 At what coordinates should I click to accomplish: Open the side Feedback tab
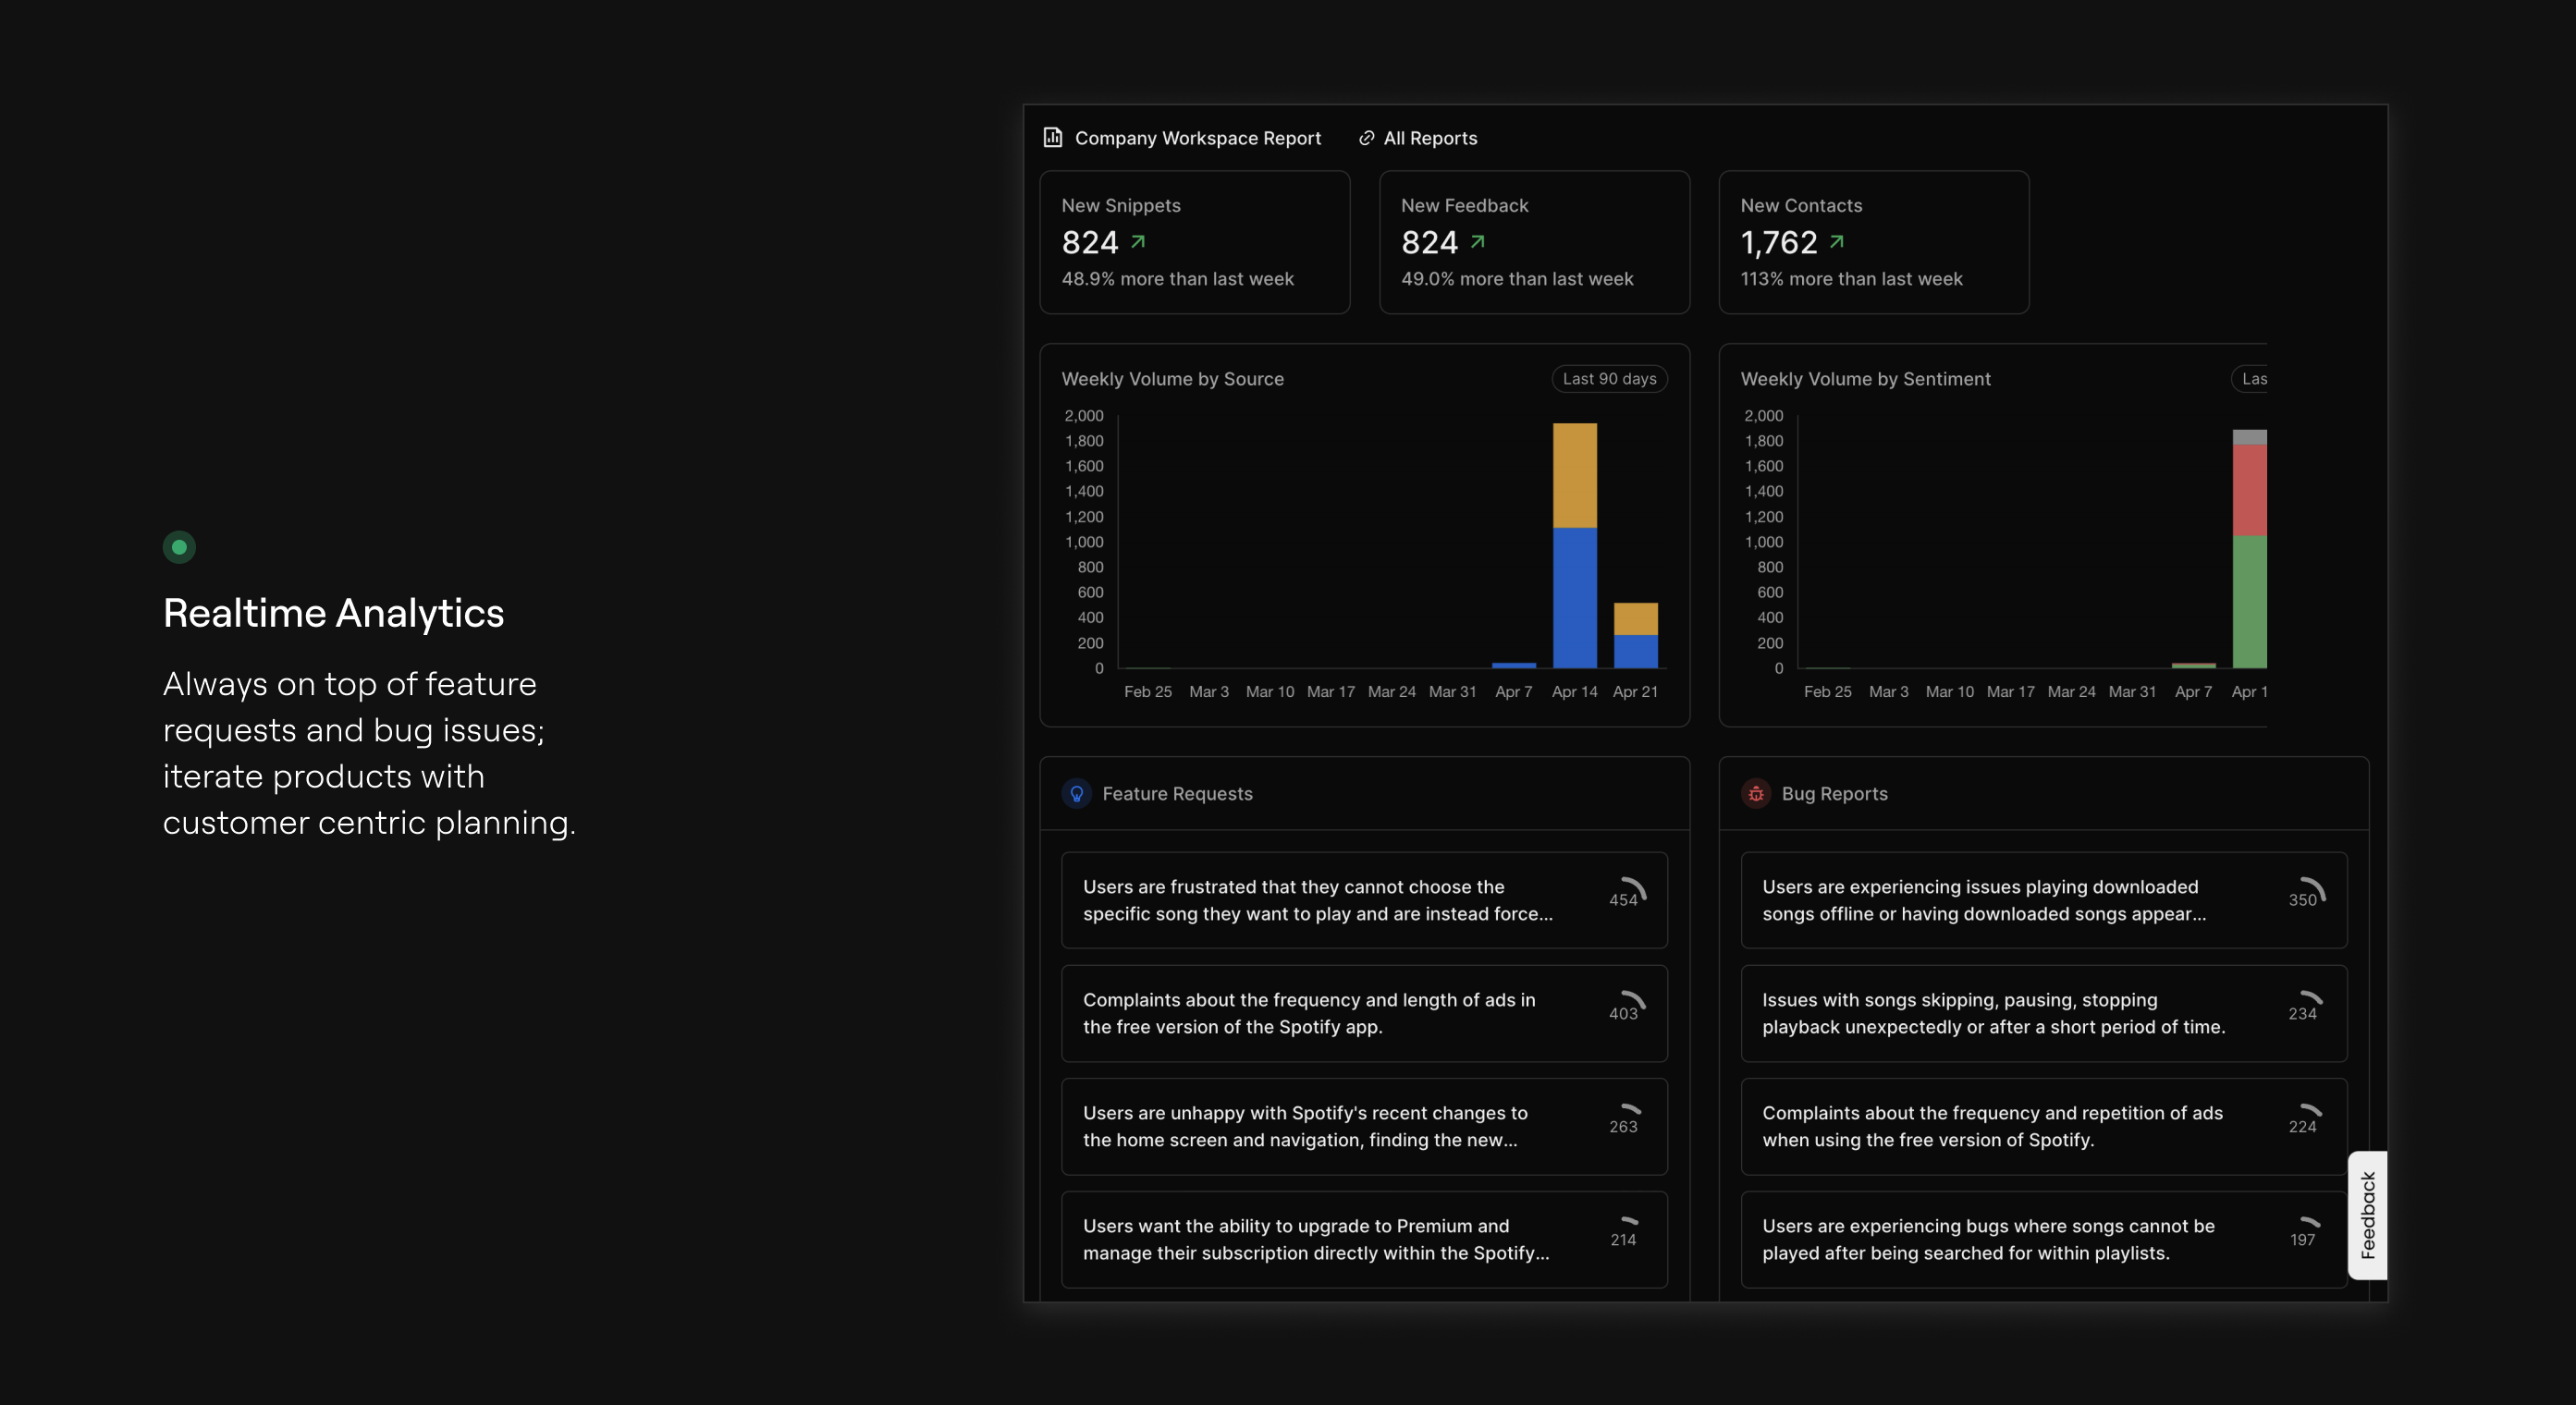click(2367, 1214)
